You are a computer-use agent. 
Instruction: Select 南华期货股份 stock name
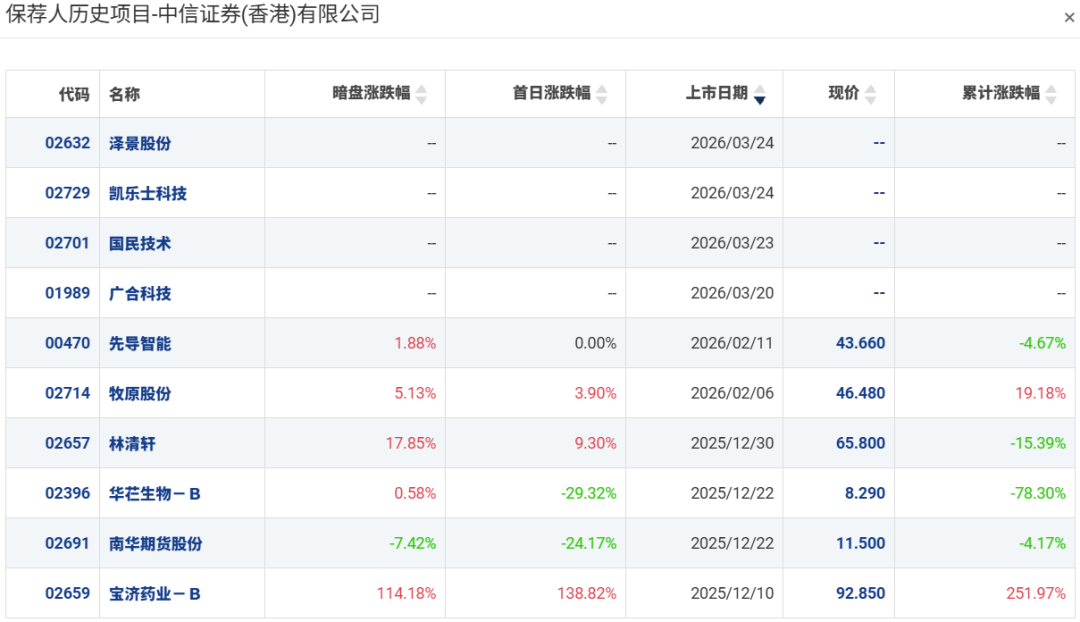[x=155, y=543]
